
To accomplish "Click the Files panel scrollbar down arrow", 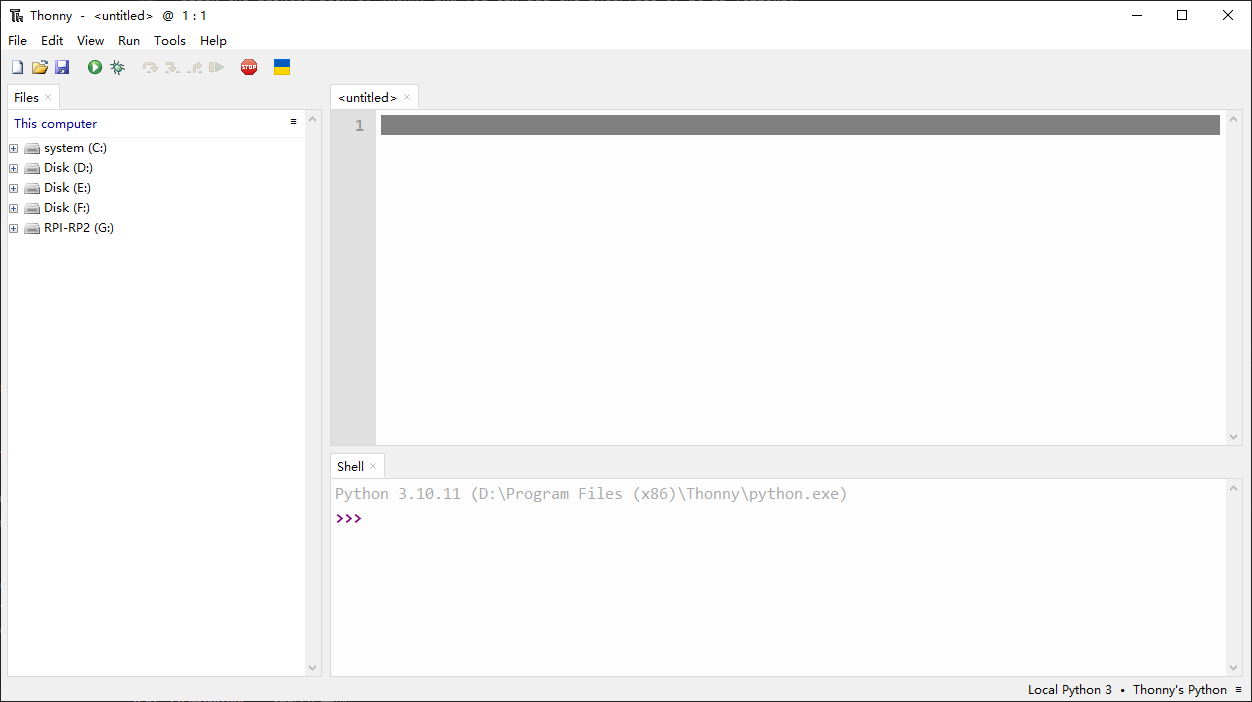I will pos(312,668).
